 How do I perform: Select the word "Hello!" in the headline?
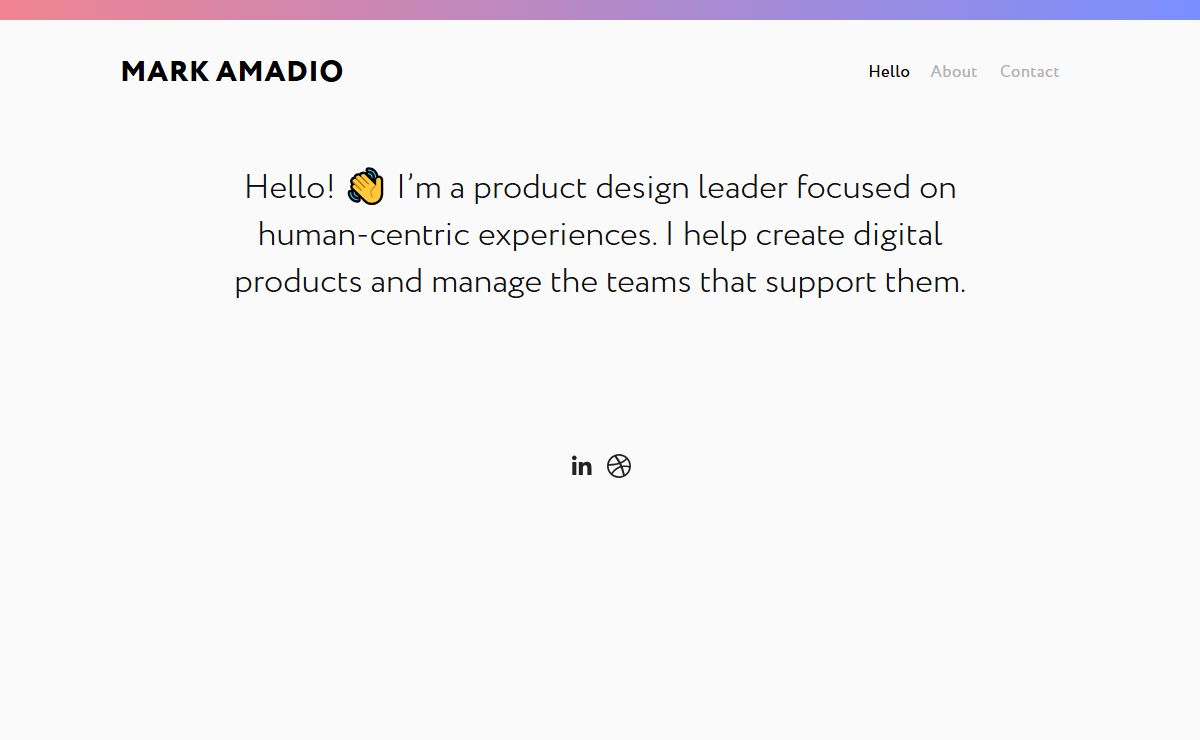290,187
